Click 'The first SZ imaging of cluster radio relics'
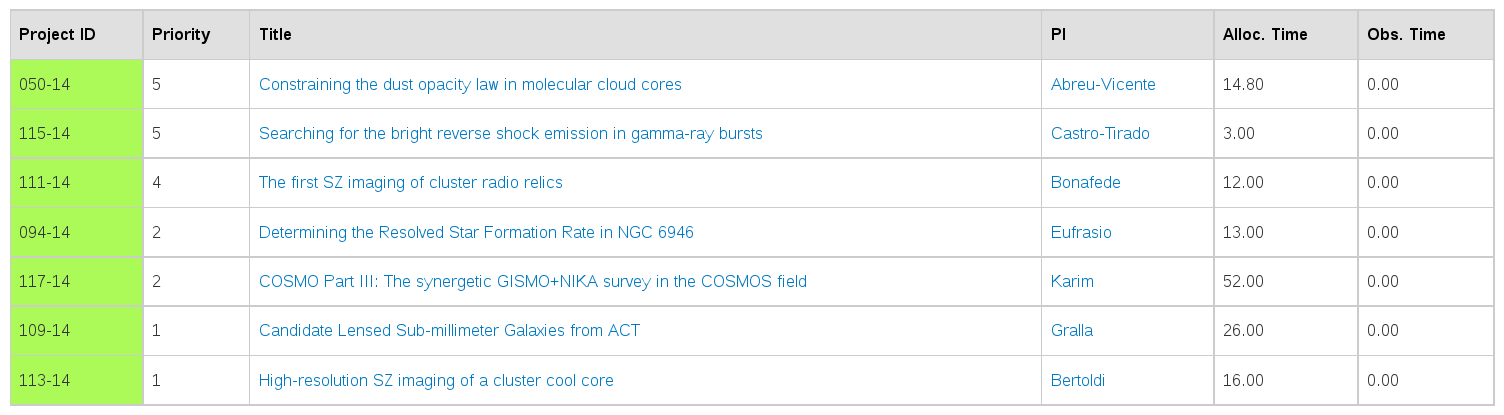This screenshot has width=1504, height=415. point(410,182)
